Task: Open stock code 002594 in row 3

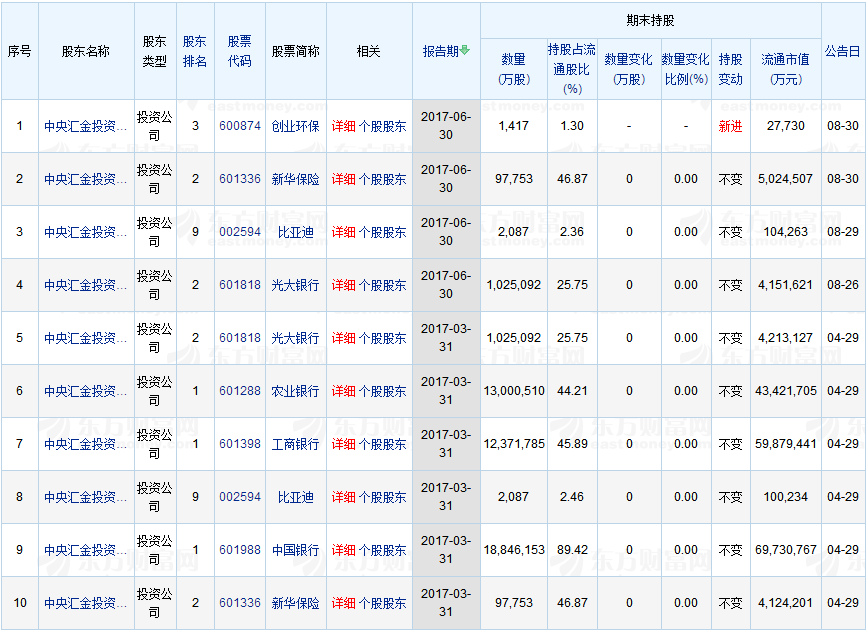Action: point(240,232)
